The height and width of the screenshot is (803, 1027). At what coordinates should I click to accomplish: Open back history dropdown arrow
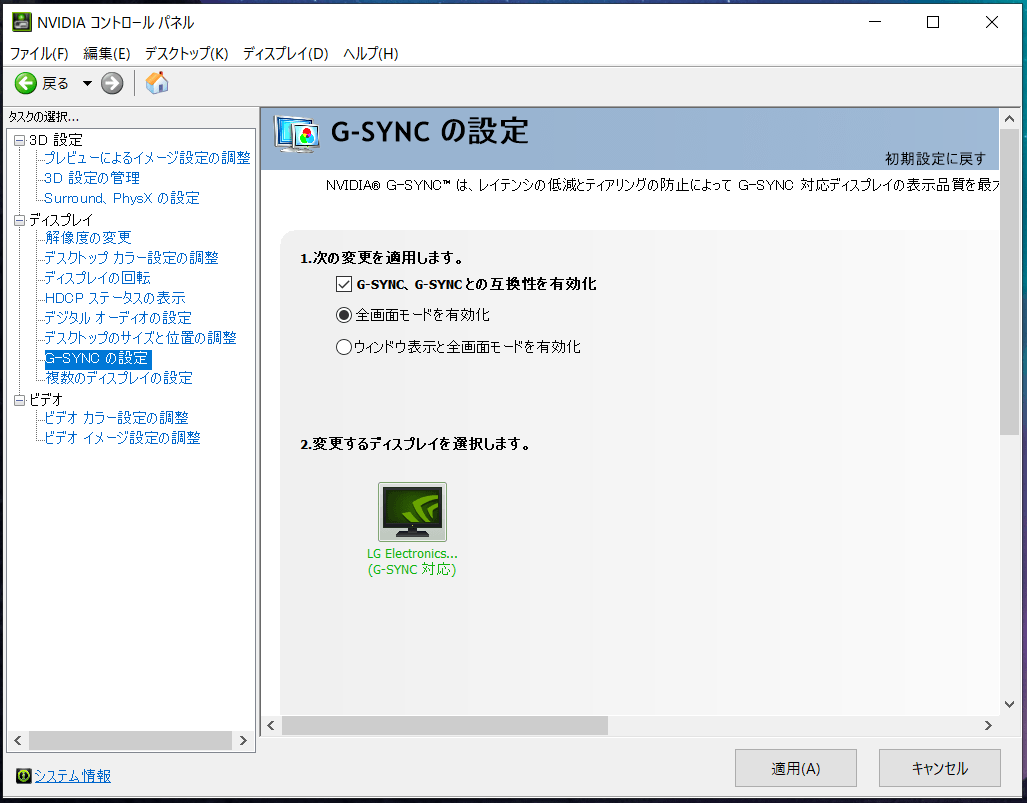pyautogui.click(x=87, y=83)
